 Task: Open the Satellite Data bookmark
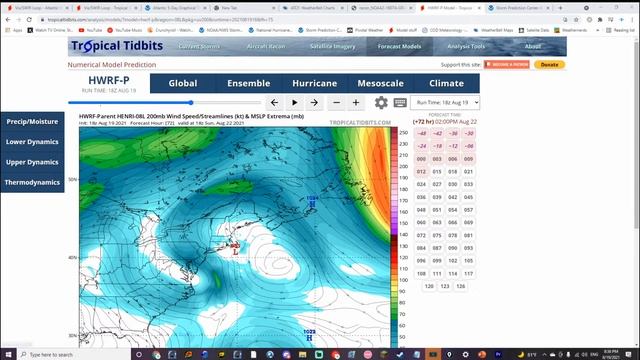(x=534, y=30)
